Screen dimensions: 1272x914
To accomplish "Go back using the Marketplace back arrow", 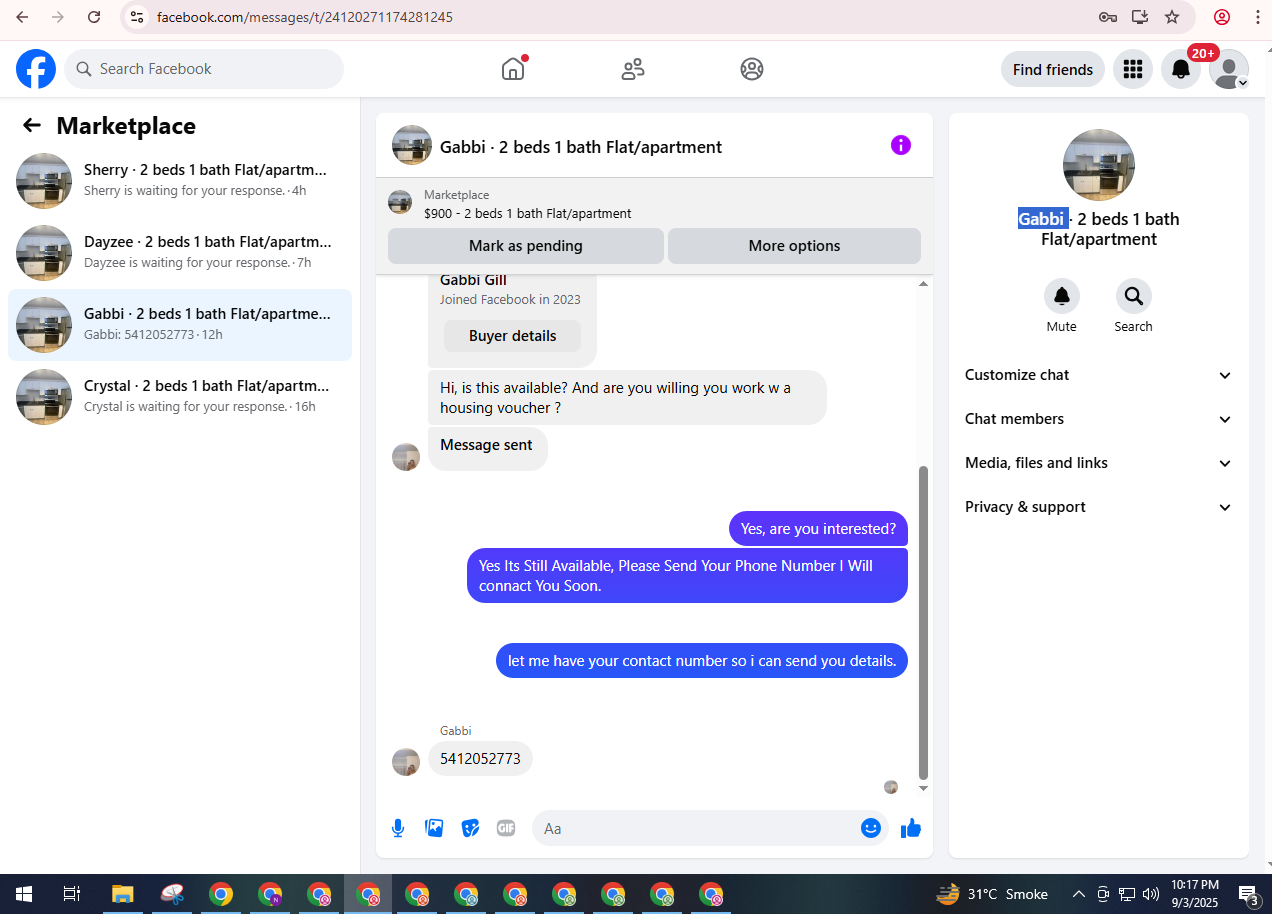I will click(x=32, y=125).
